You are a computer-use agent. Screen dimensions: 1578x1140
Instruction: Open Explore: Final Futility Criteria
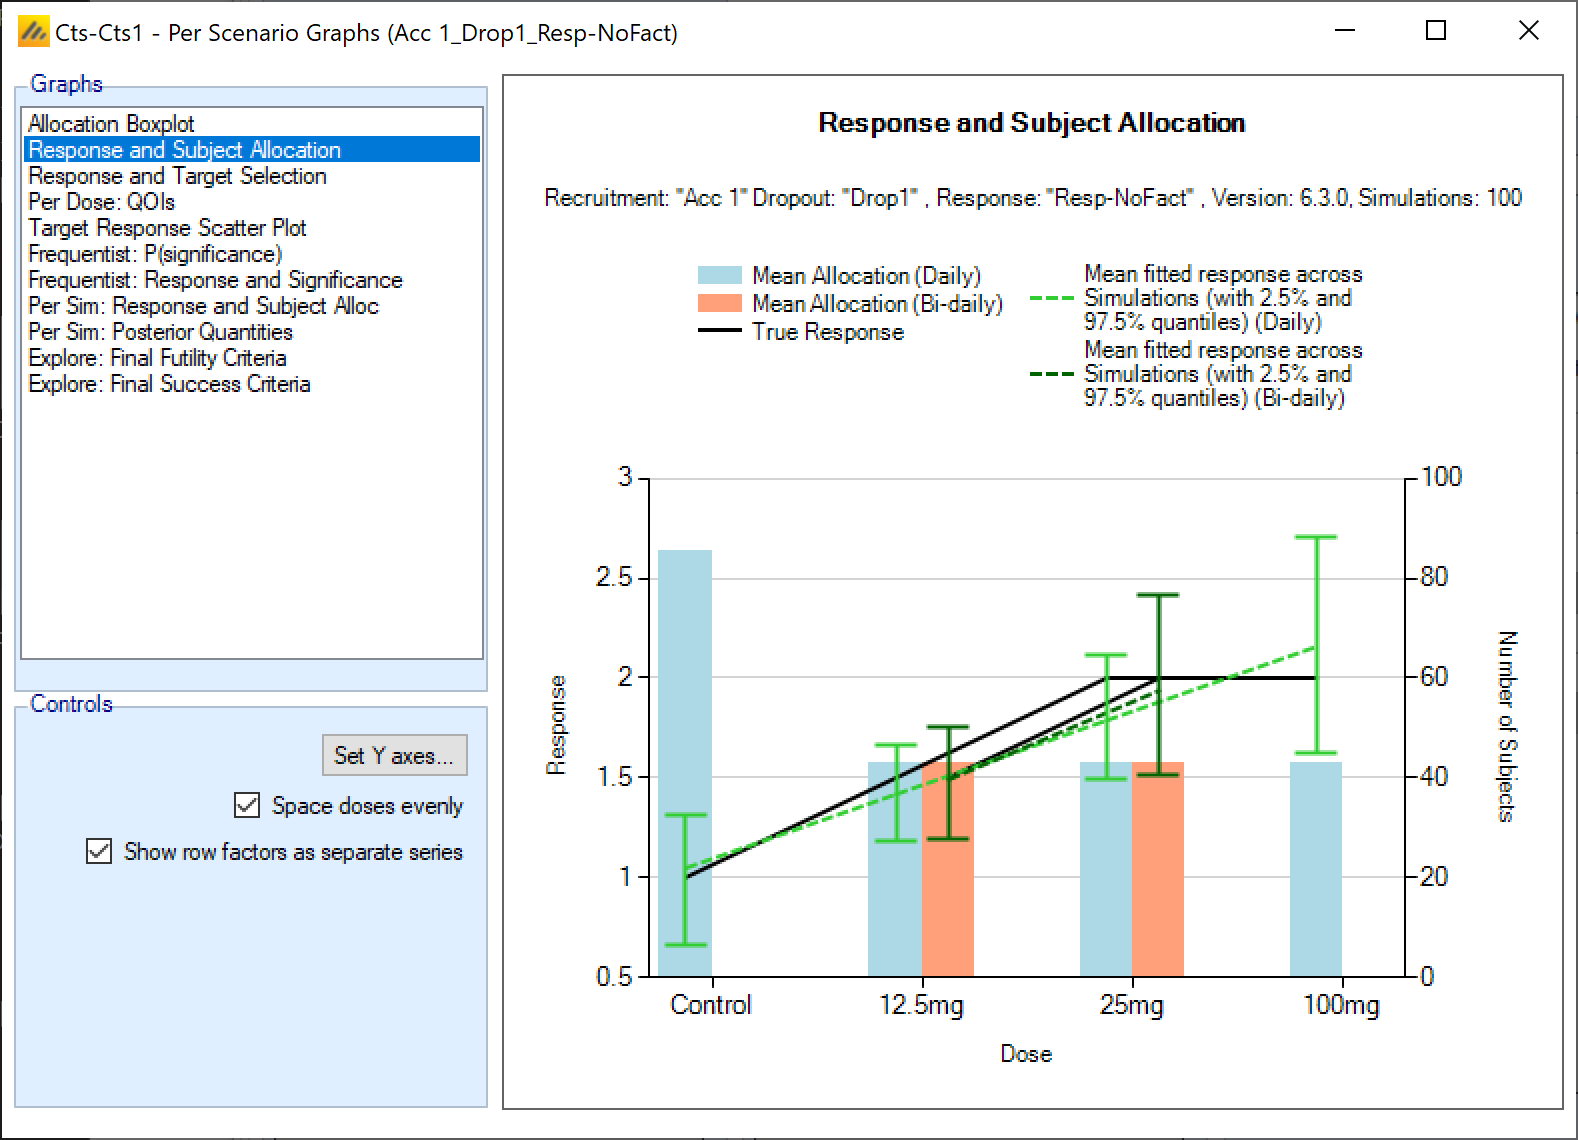[157, 358]
